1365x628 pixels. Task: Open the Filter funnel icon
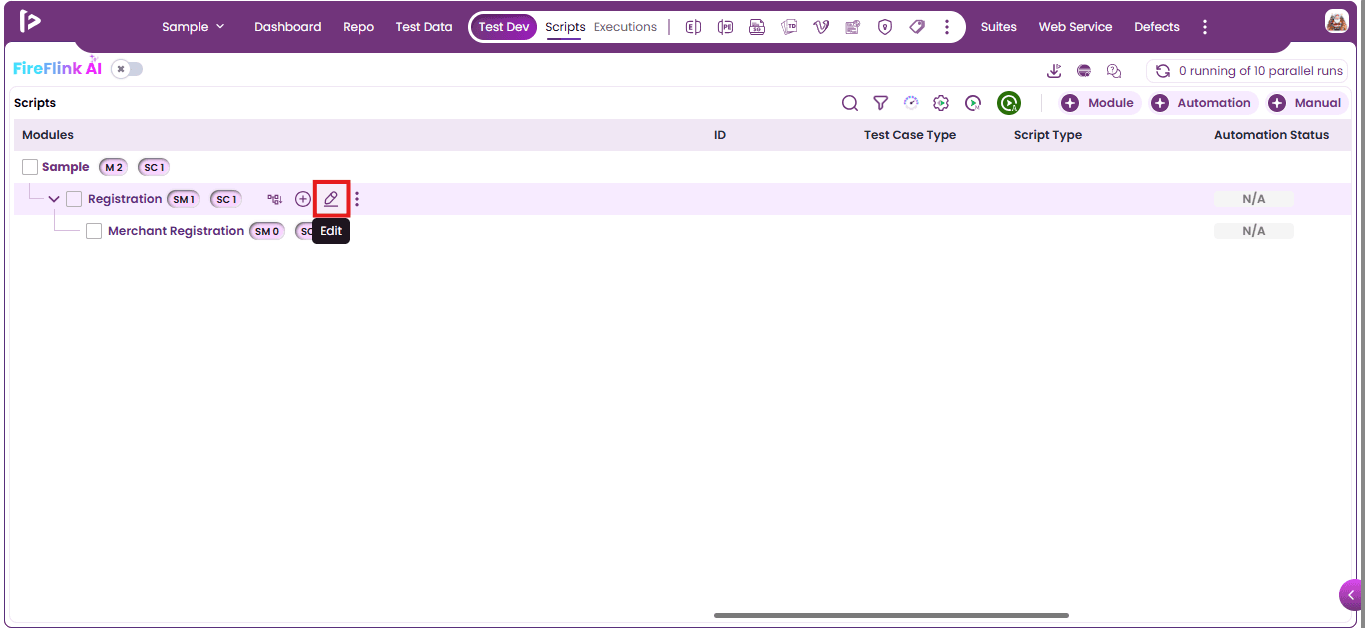click(880, 103)
